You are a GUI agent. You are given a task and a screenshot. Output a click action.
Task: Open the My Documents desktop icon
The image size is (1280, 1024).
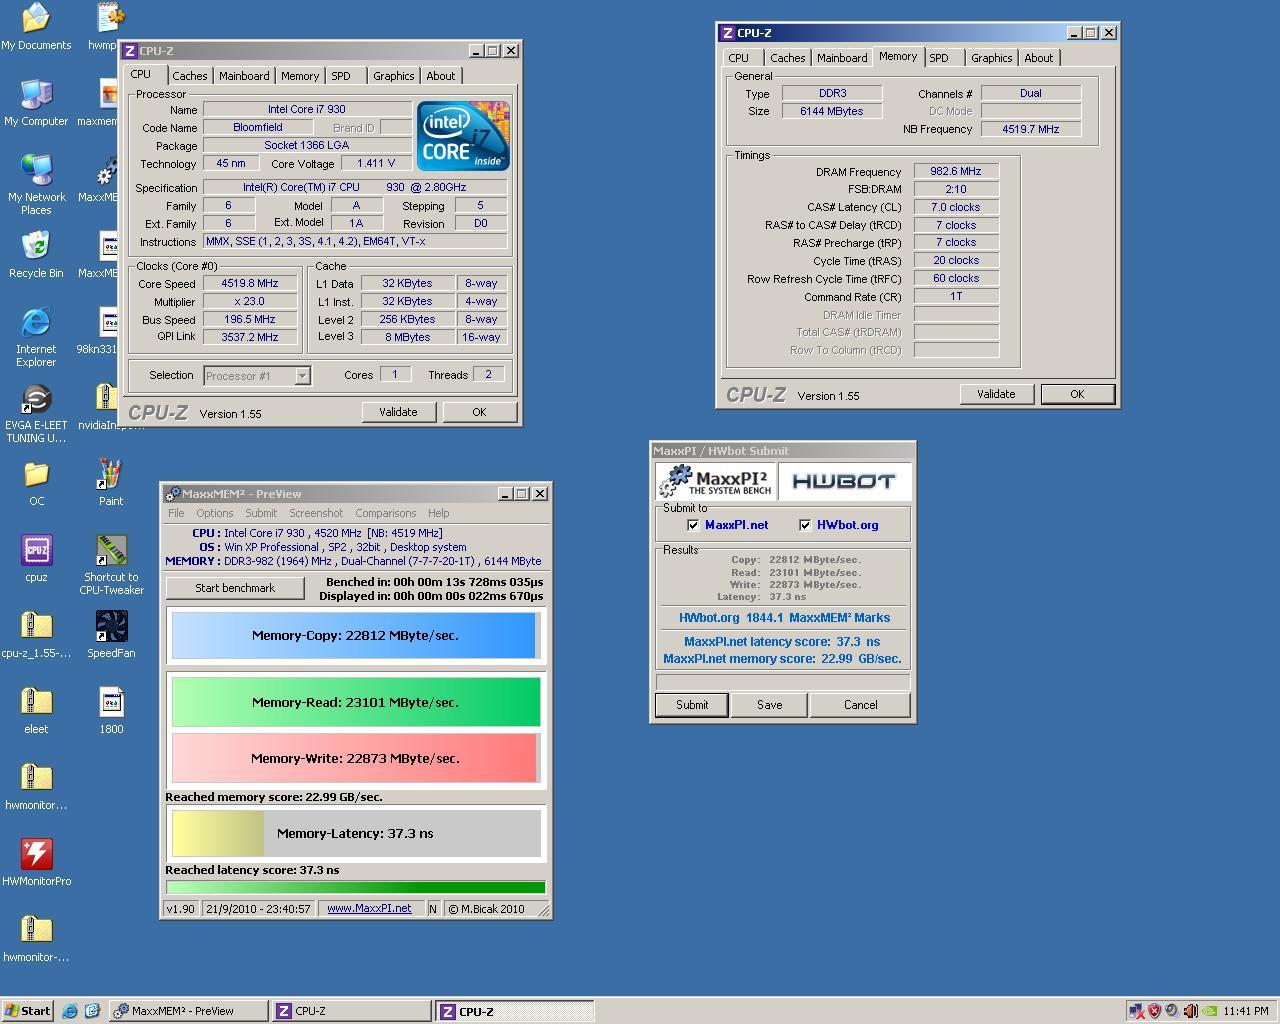36,26
